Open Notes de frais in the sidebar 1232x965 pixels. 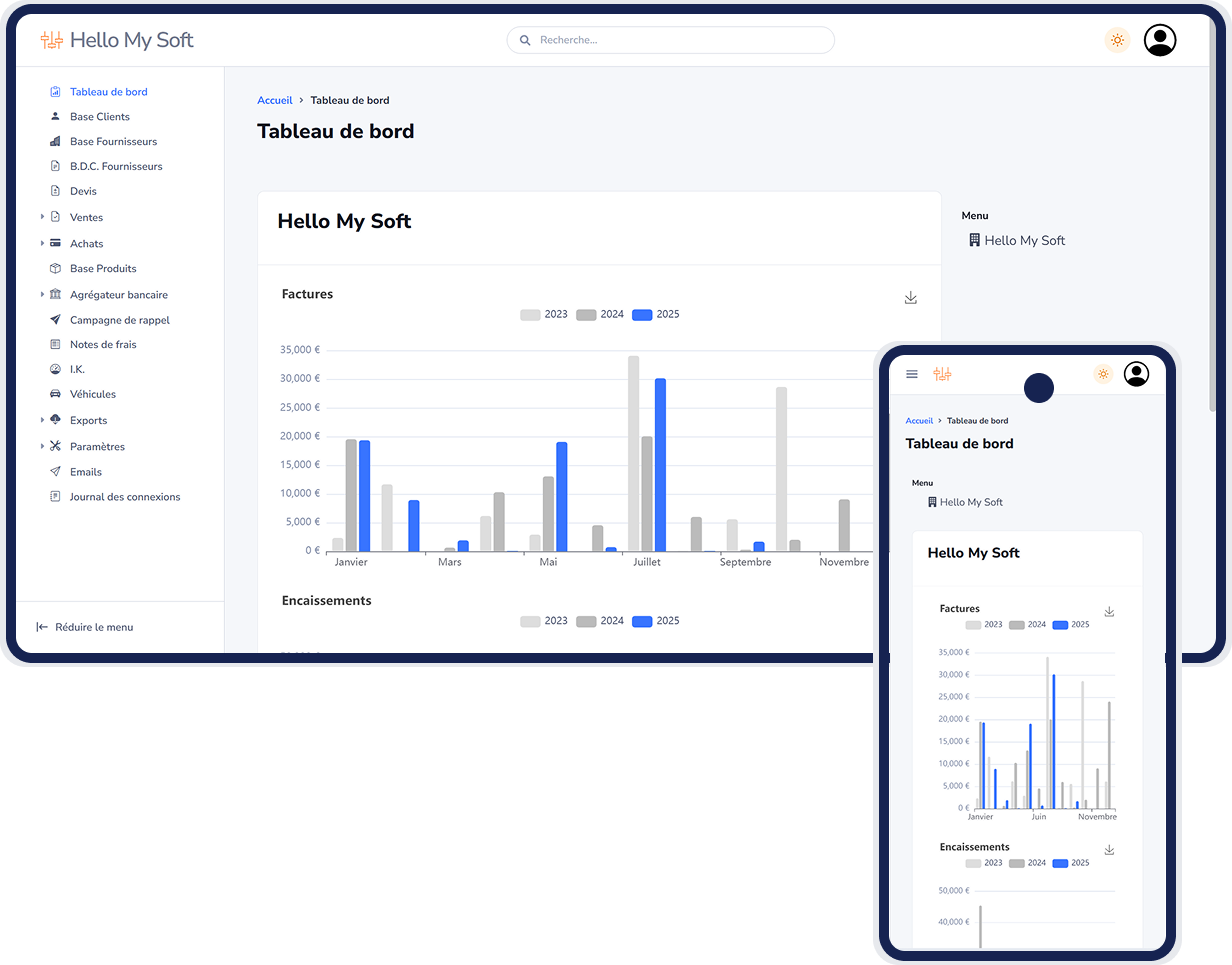(x=103, y=344)
